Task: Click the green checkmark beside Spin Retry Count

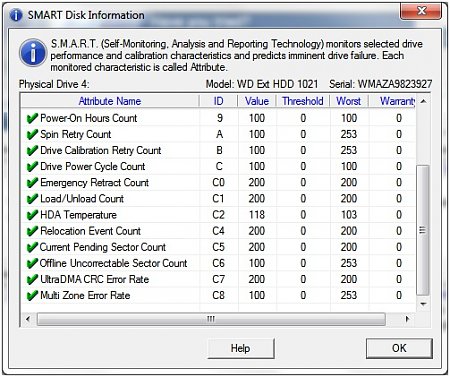Action: pyautogui.click(x=32, y=134)
